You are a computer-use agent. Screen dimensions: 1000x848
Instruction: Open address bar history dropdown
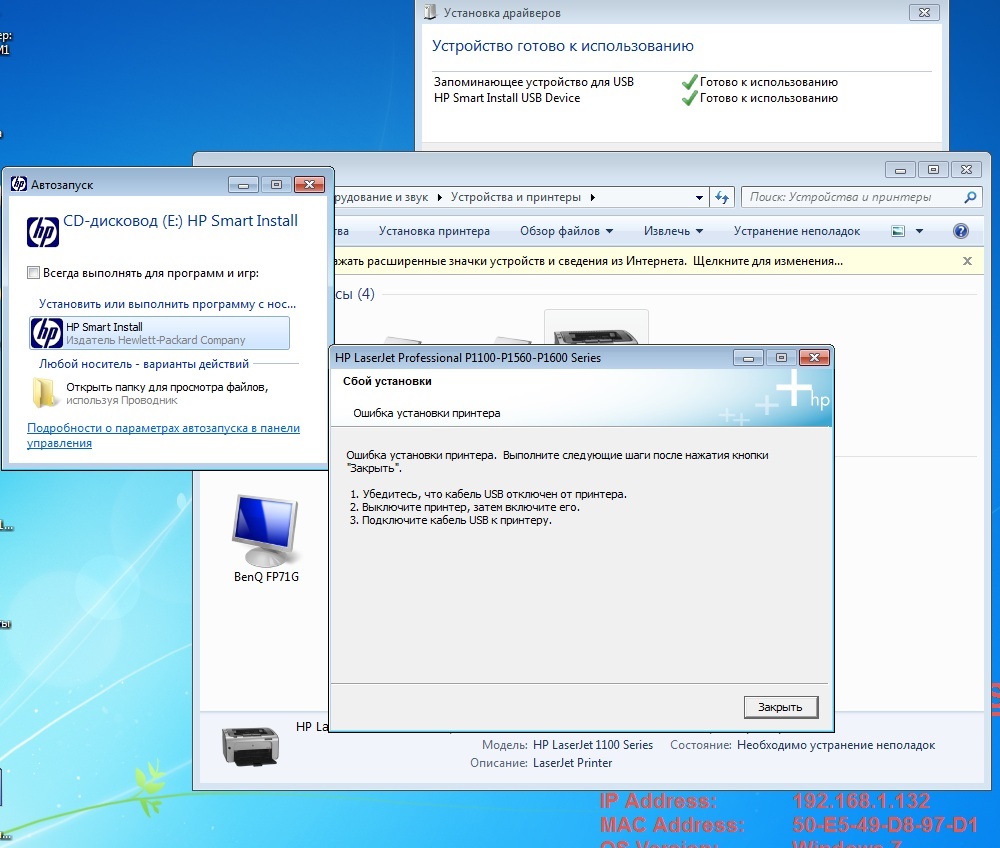coord(699,198)
